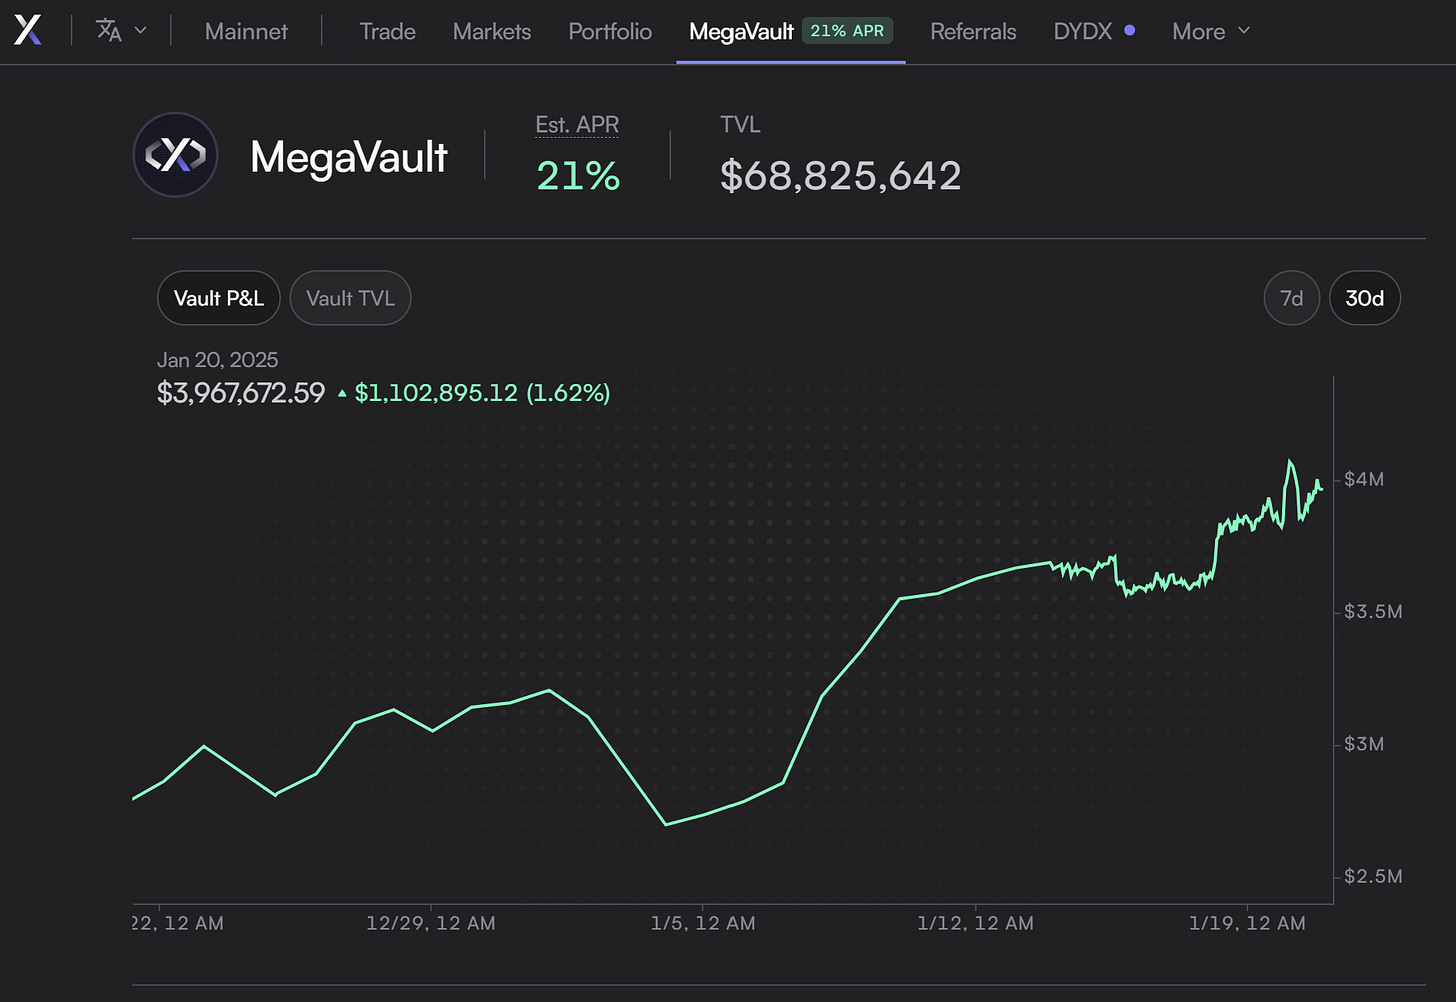Viewport: 1456px width, 1002px height.
Task: Open the Portfolio page
Action: point(610,31)
